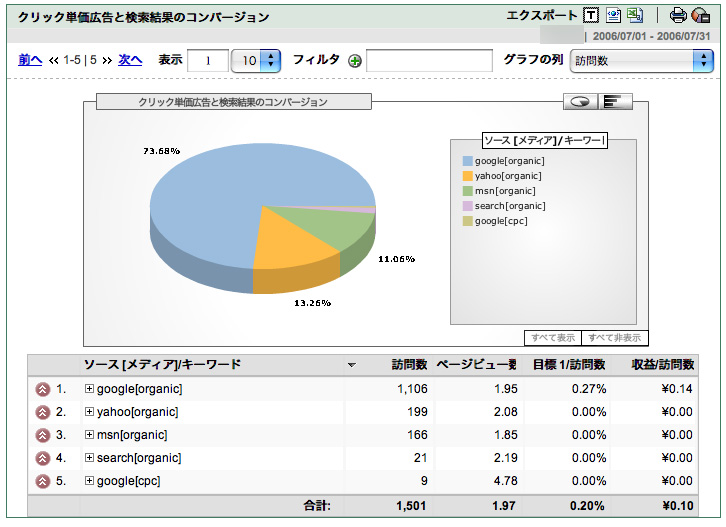Click the pie chart icon right of printer
Screen dimensions: 726x527
click(701, 15)
